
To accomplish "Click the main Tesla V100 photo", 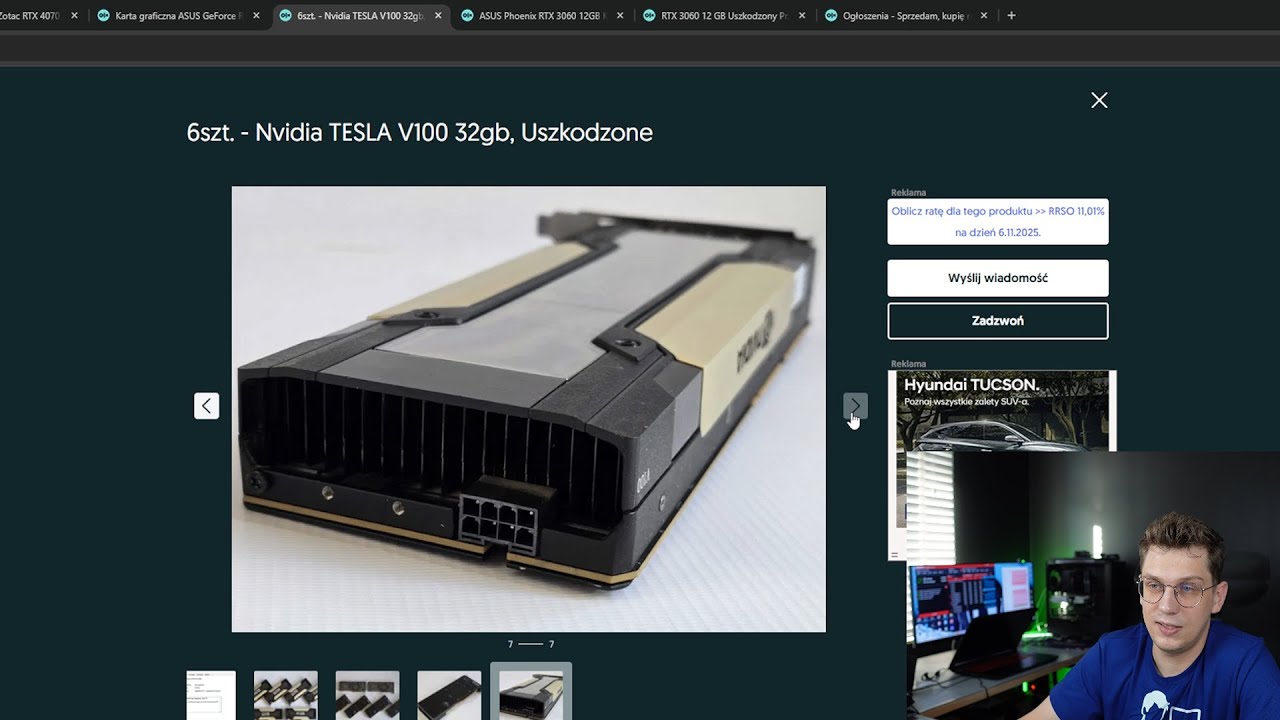I will 529,409.
